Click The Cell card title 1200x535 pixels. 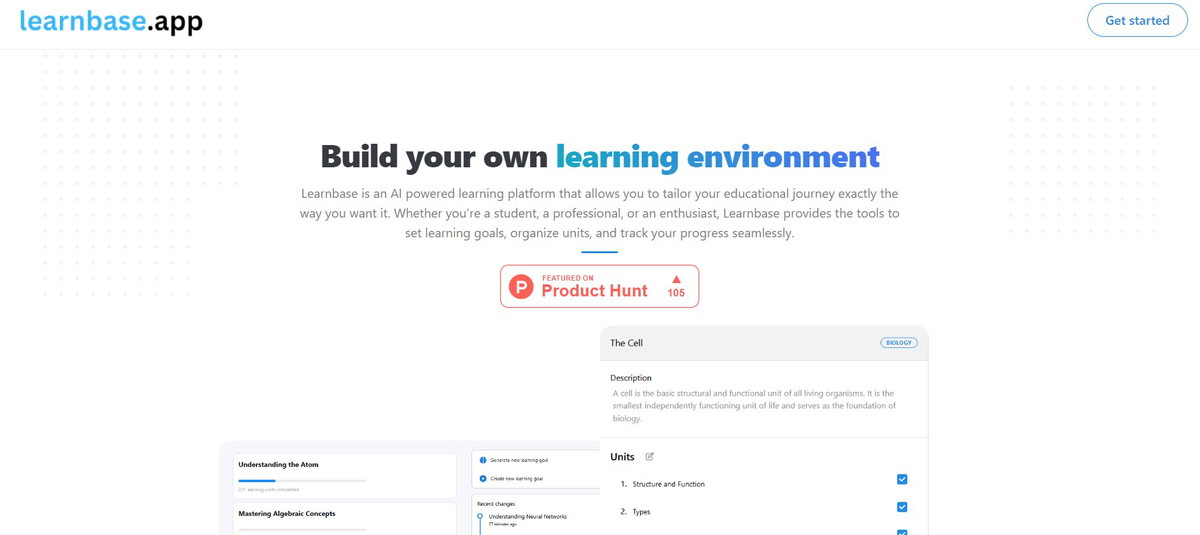point(627,343)
